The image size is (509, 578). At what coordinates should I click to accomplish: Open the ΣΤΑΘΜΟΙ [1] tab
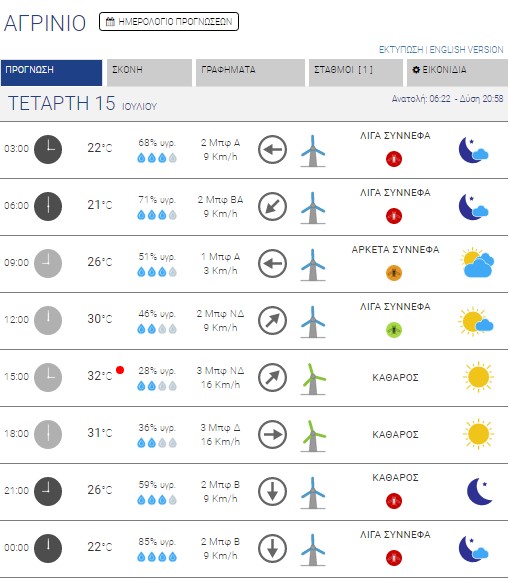click(x=356, y=73)
